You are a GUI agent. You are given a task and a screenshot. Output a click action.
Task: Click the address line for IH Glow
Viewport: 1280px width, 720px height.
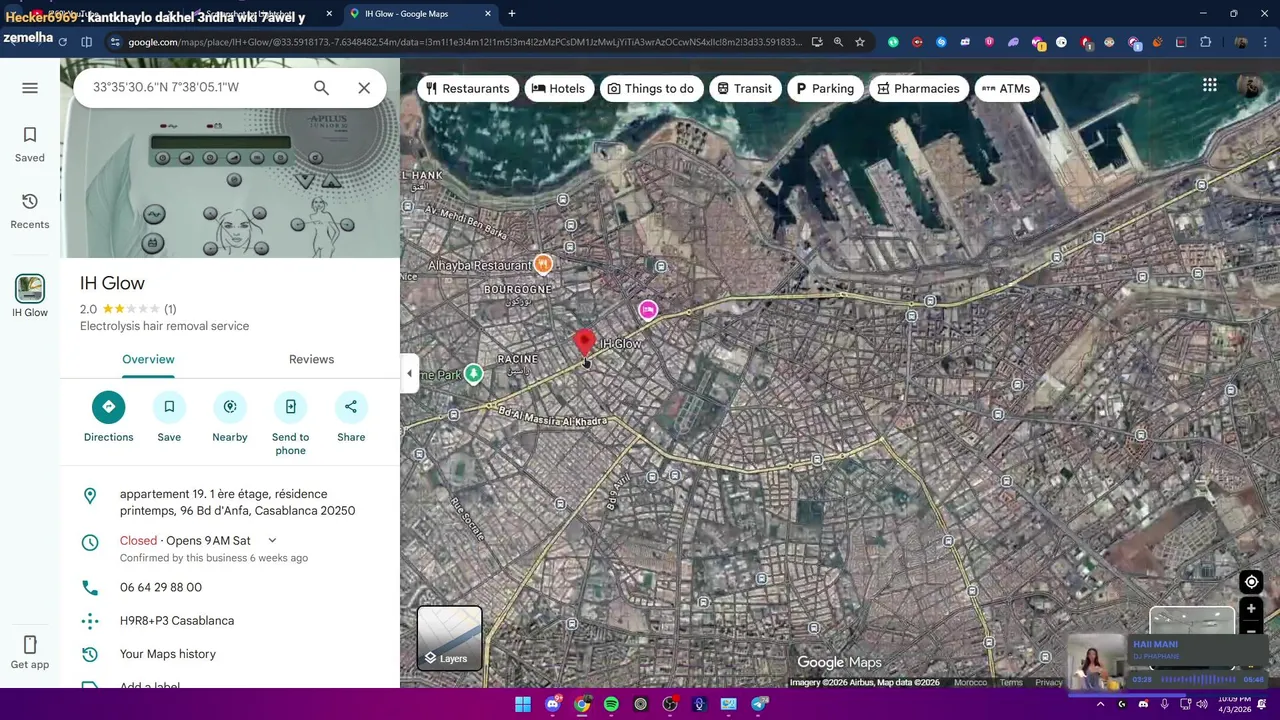coord(230,502)
